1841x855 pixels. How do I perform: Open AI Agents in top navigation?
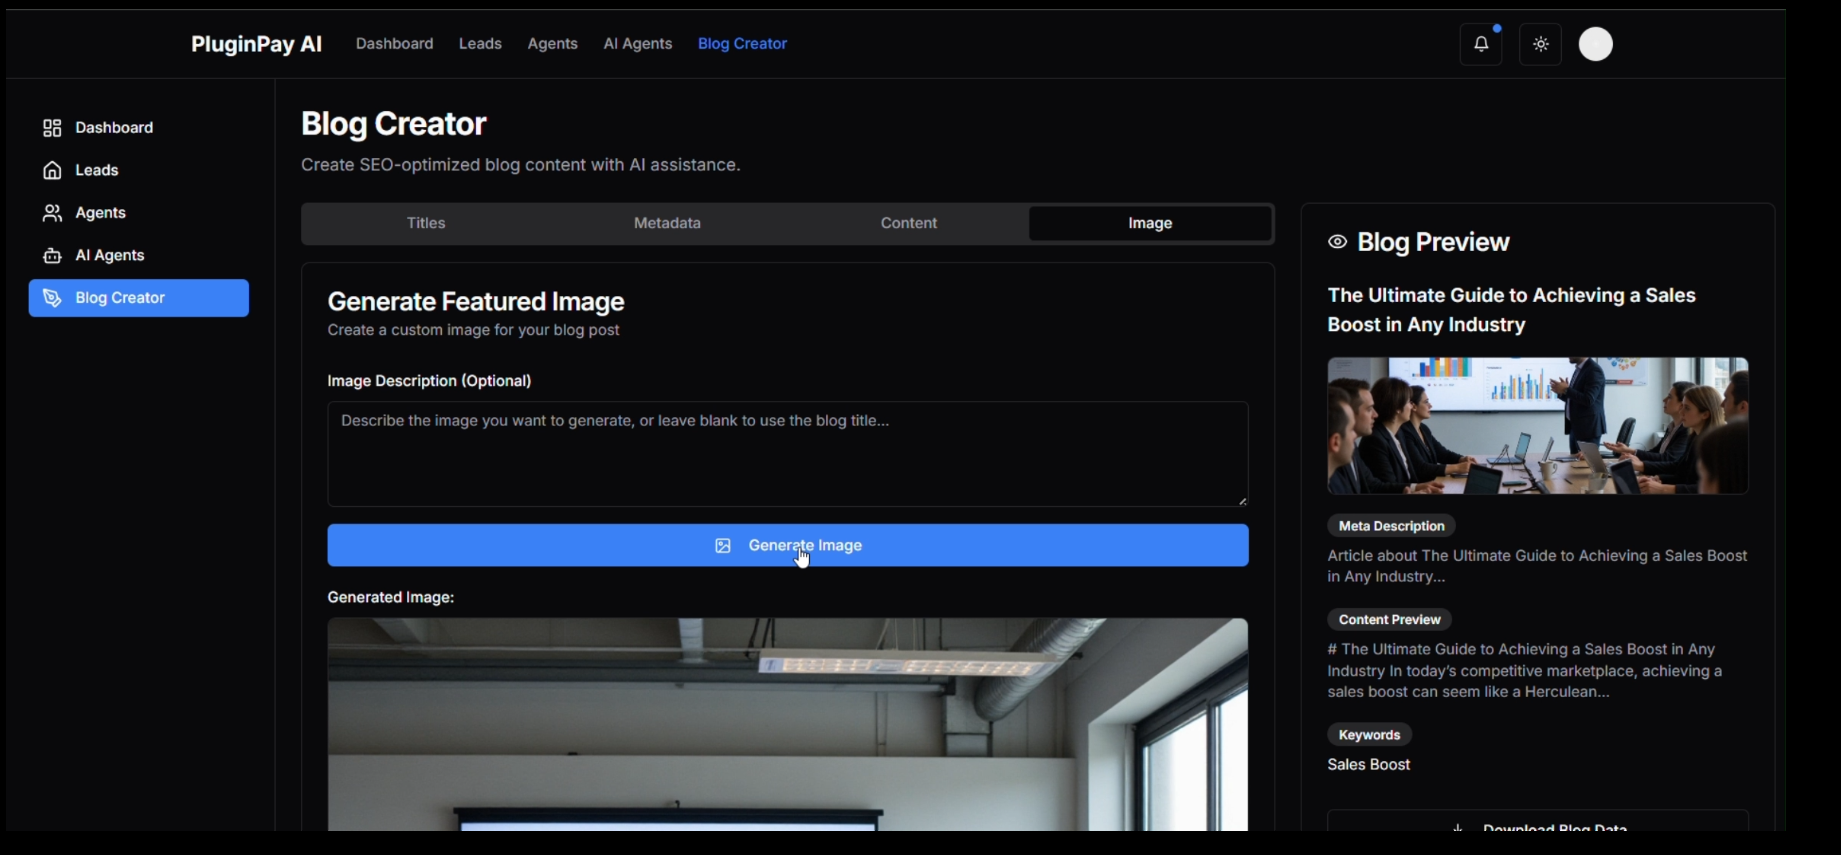pos(638,44)
